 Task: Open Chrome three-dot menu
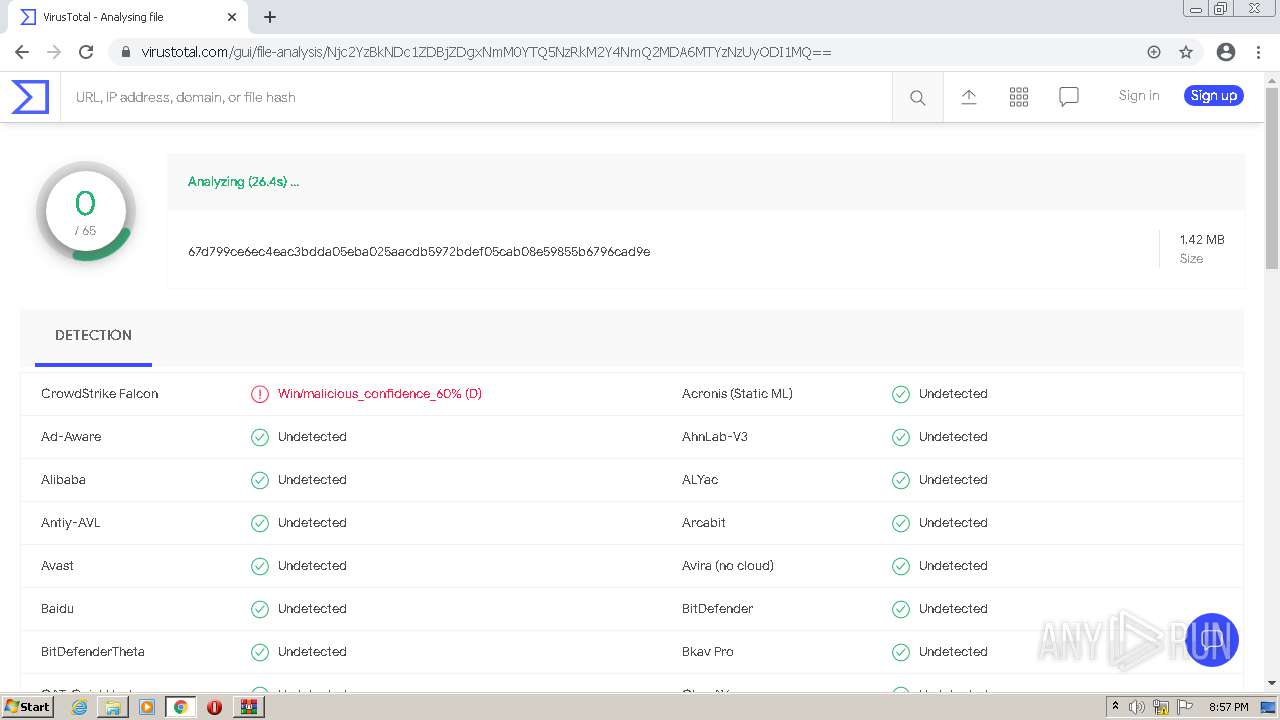(1258, 52)
